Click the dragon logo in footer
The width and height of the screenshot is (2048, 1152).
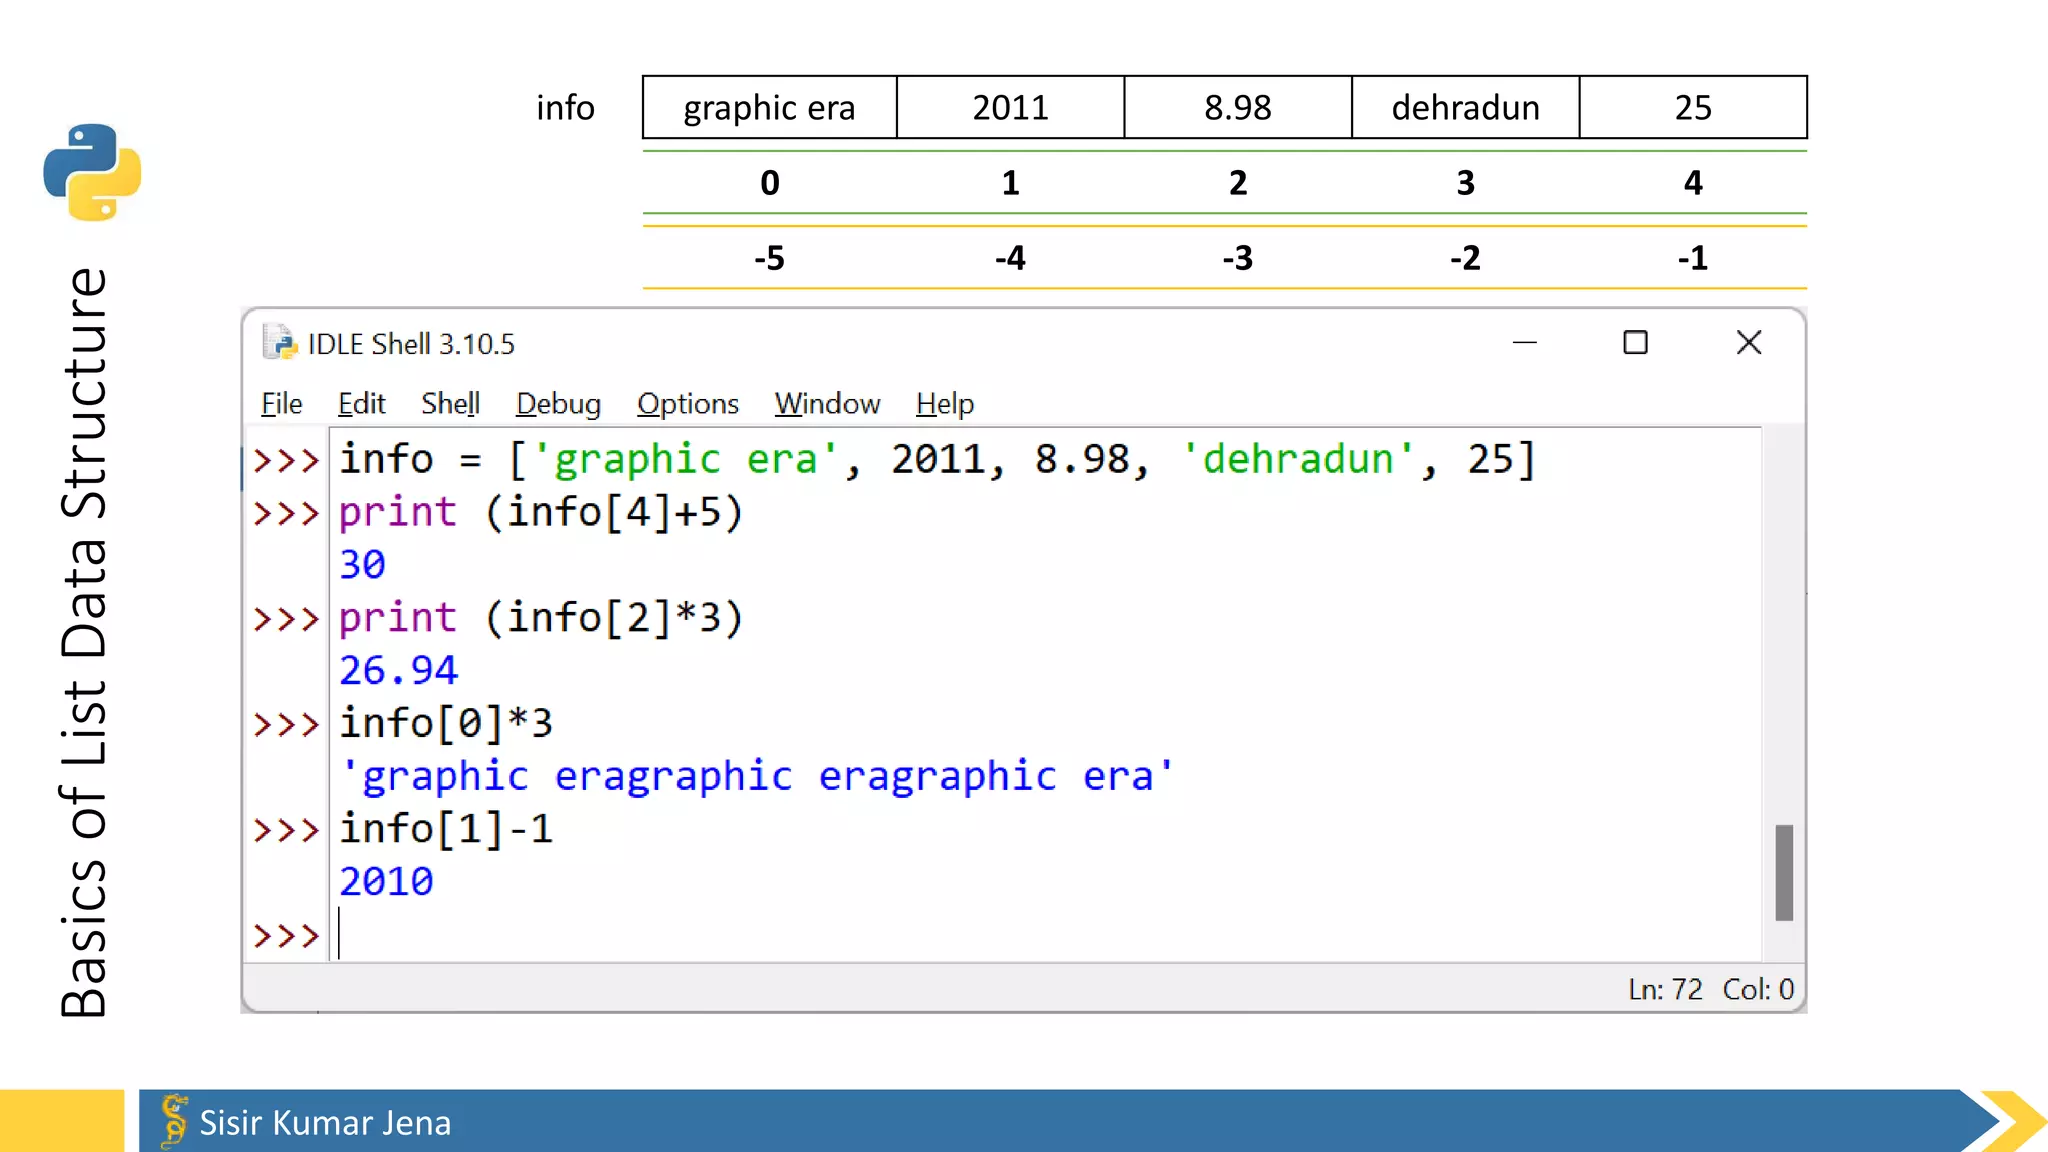coord(173,1120)
